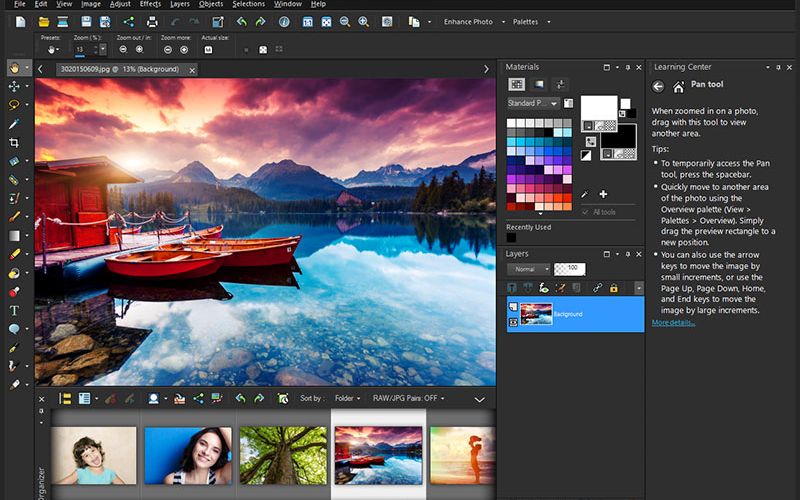Click the Save disk icon
800x500 pixels.
pos(86,22)
